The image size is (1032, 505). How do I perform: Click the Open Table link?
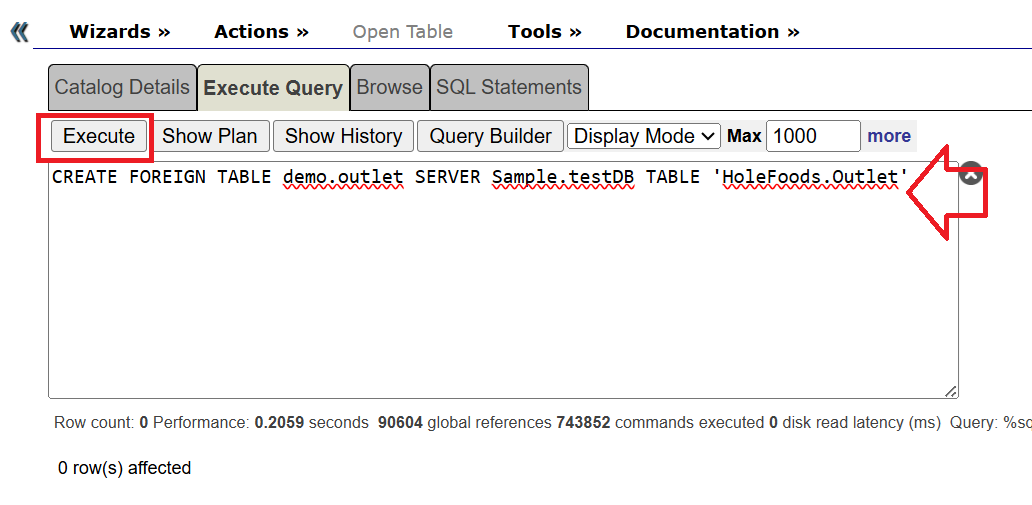point(402,32)
